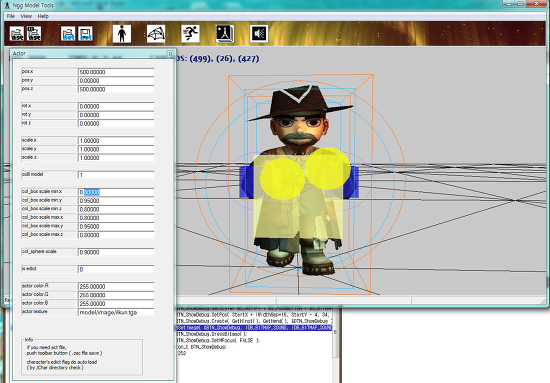Click the col_box scale max.z field

pyautogui.click(x=116, y=235)
